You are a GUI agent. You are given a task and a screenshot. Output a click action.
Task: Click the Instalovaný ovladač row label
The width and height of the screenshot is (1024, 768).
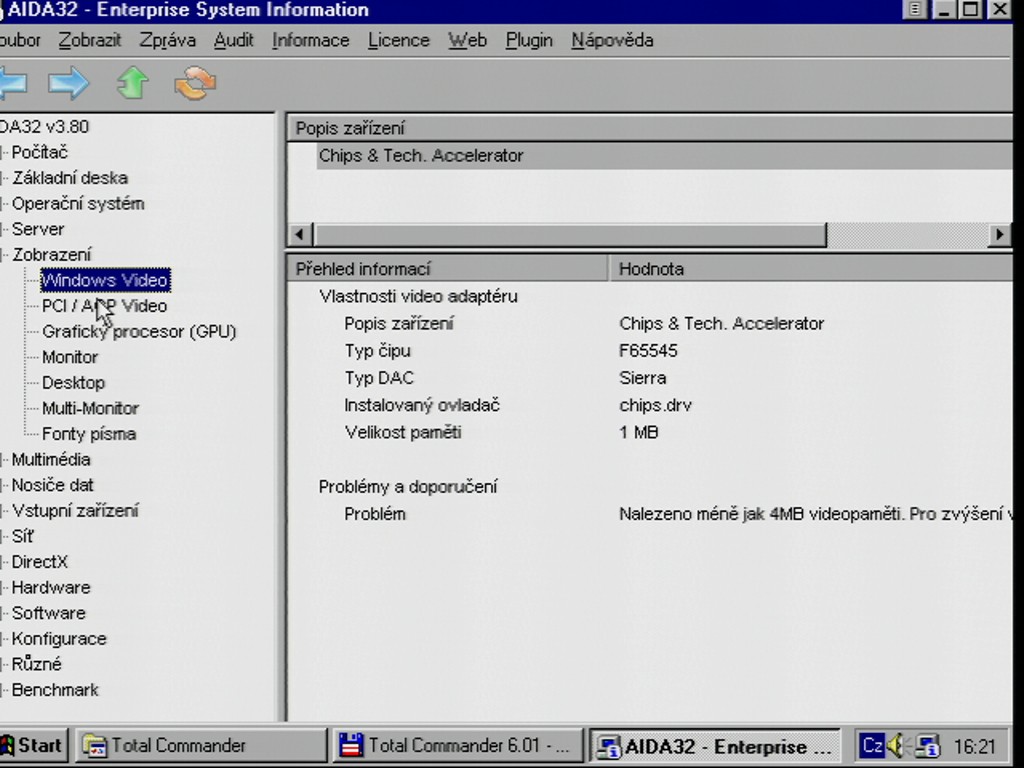click(x=422, y=406)
